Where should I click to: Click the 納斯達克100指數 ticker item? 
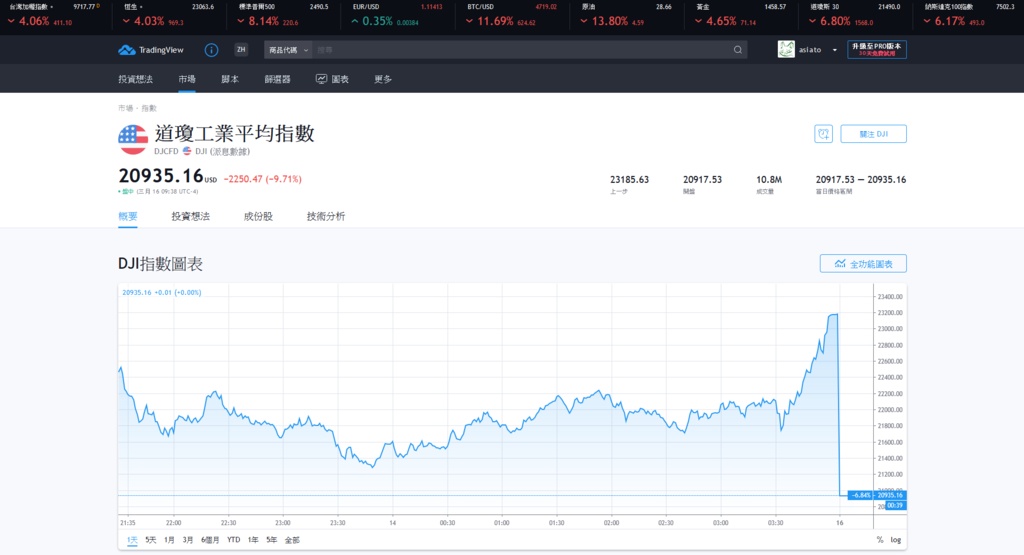tap(970, 14)
